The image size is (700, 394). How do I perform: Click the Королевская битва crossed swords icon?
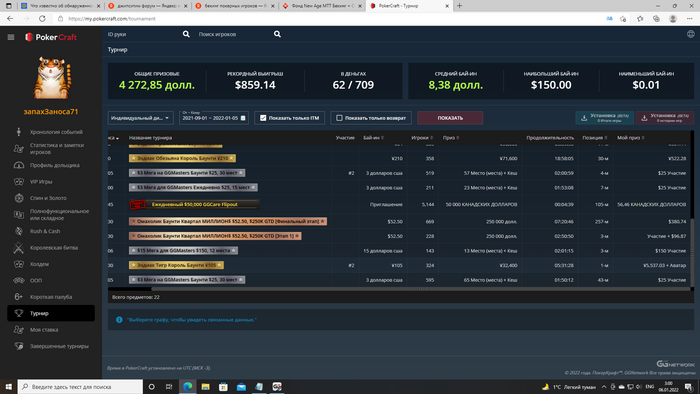click(x=18, y=248)
